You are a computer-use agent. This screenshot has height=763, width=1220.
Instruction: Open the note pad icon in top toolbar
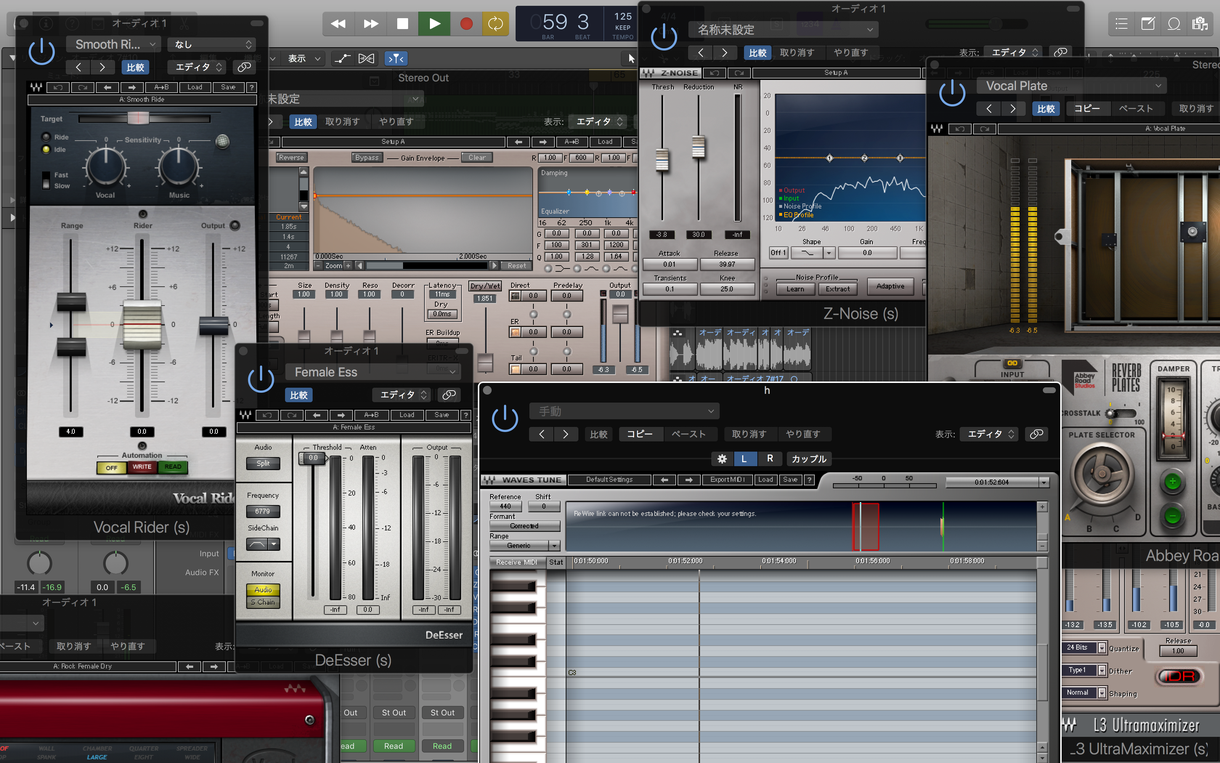coord(1148,23)
